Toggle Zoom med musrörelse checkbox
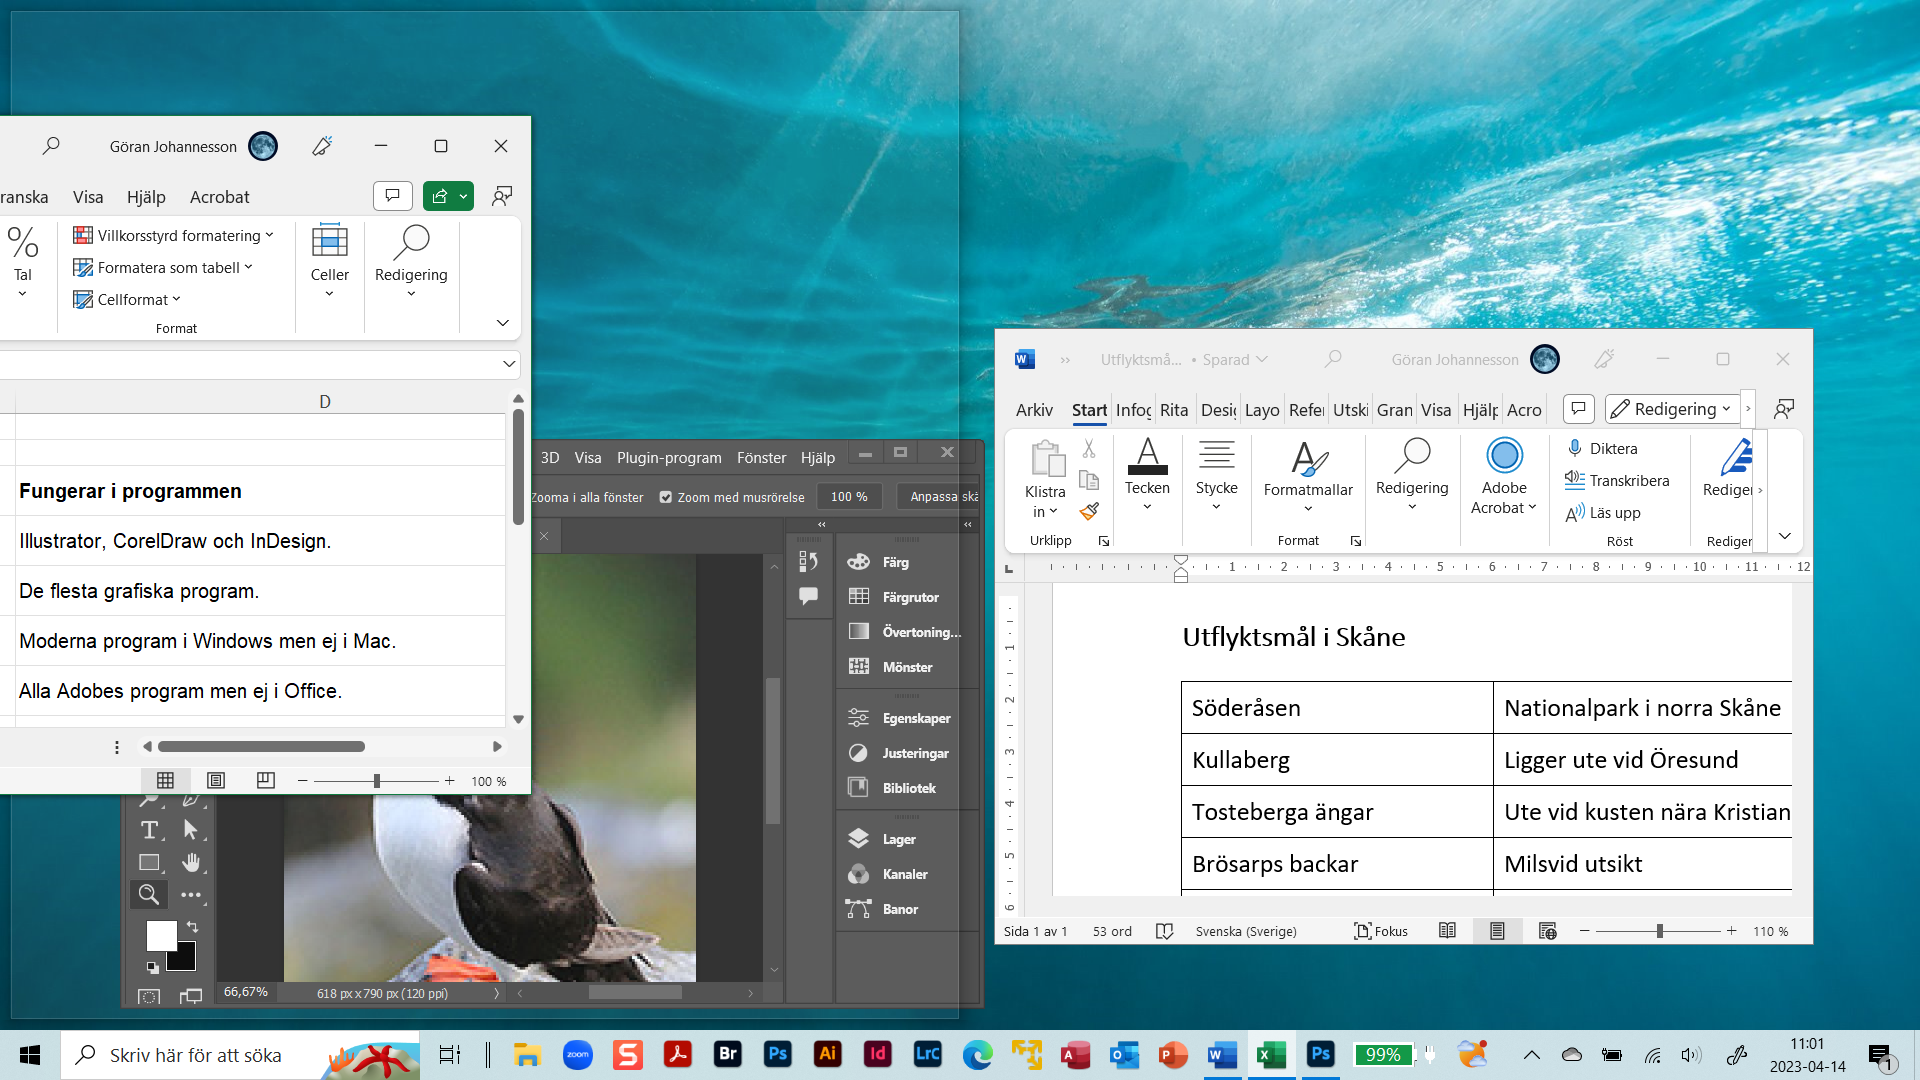The width and height of the screenshot is (1920, 1080). [666, 497]
